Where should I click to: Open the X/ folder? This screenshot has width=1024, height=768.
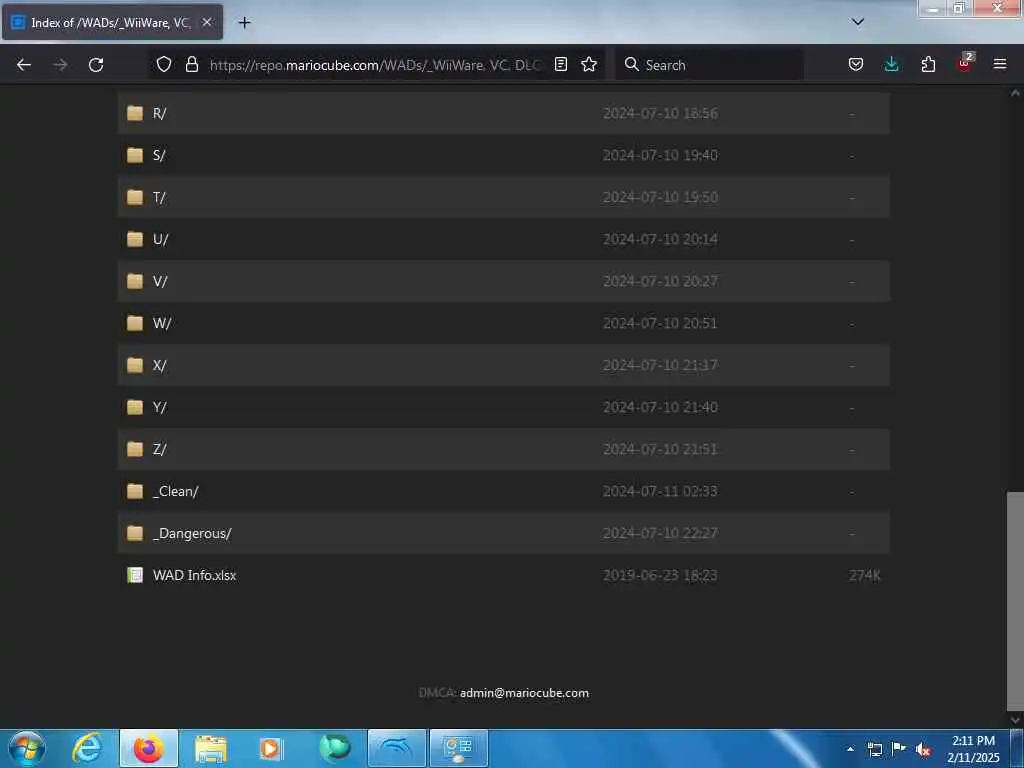click(160, 365)
